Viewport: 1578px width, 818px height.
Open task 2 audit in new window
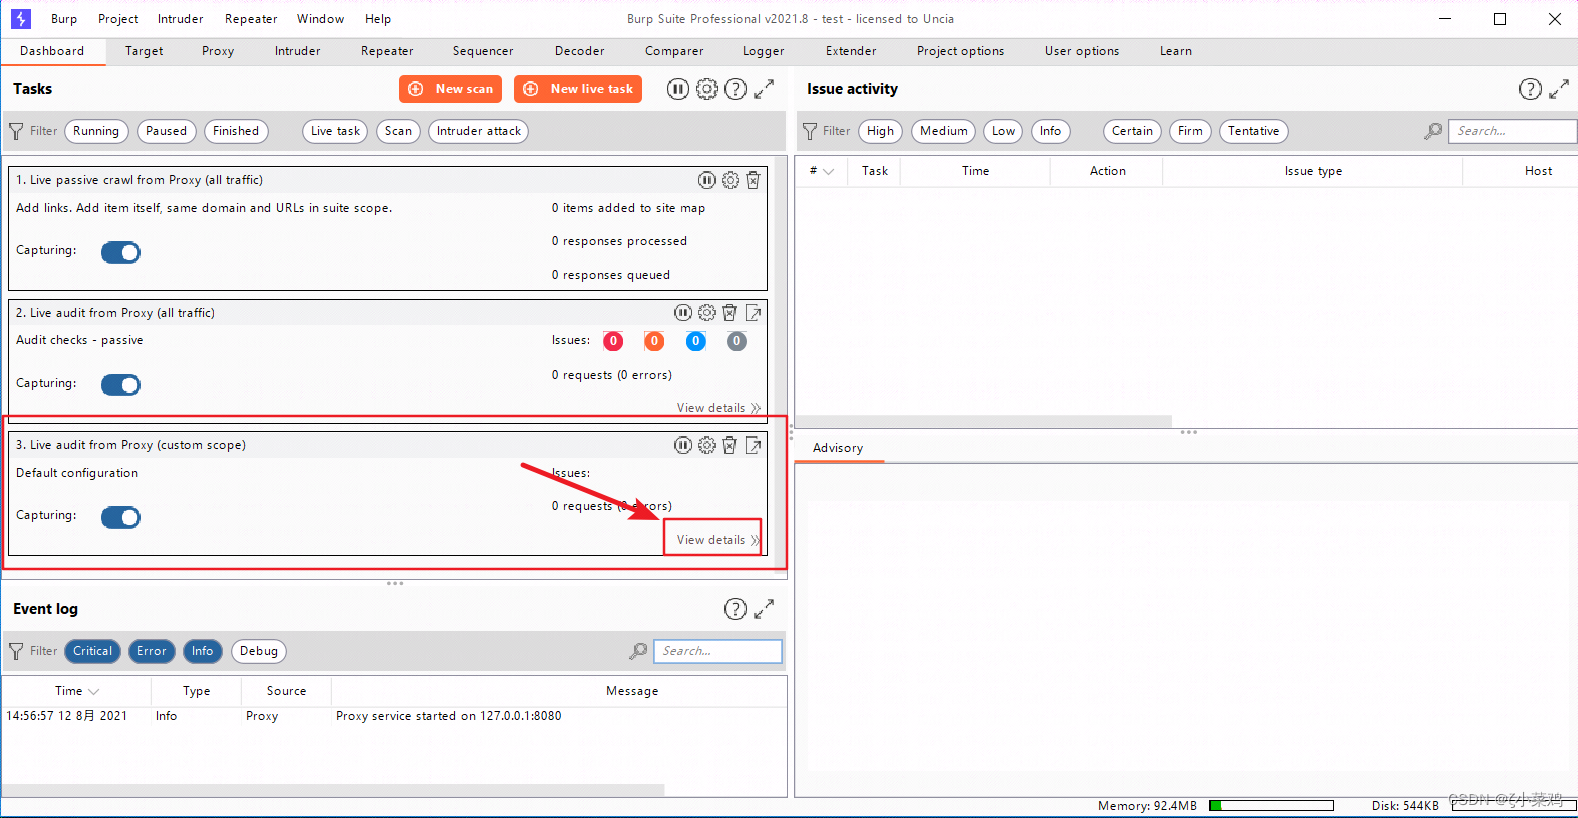754,313
